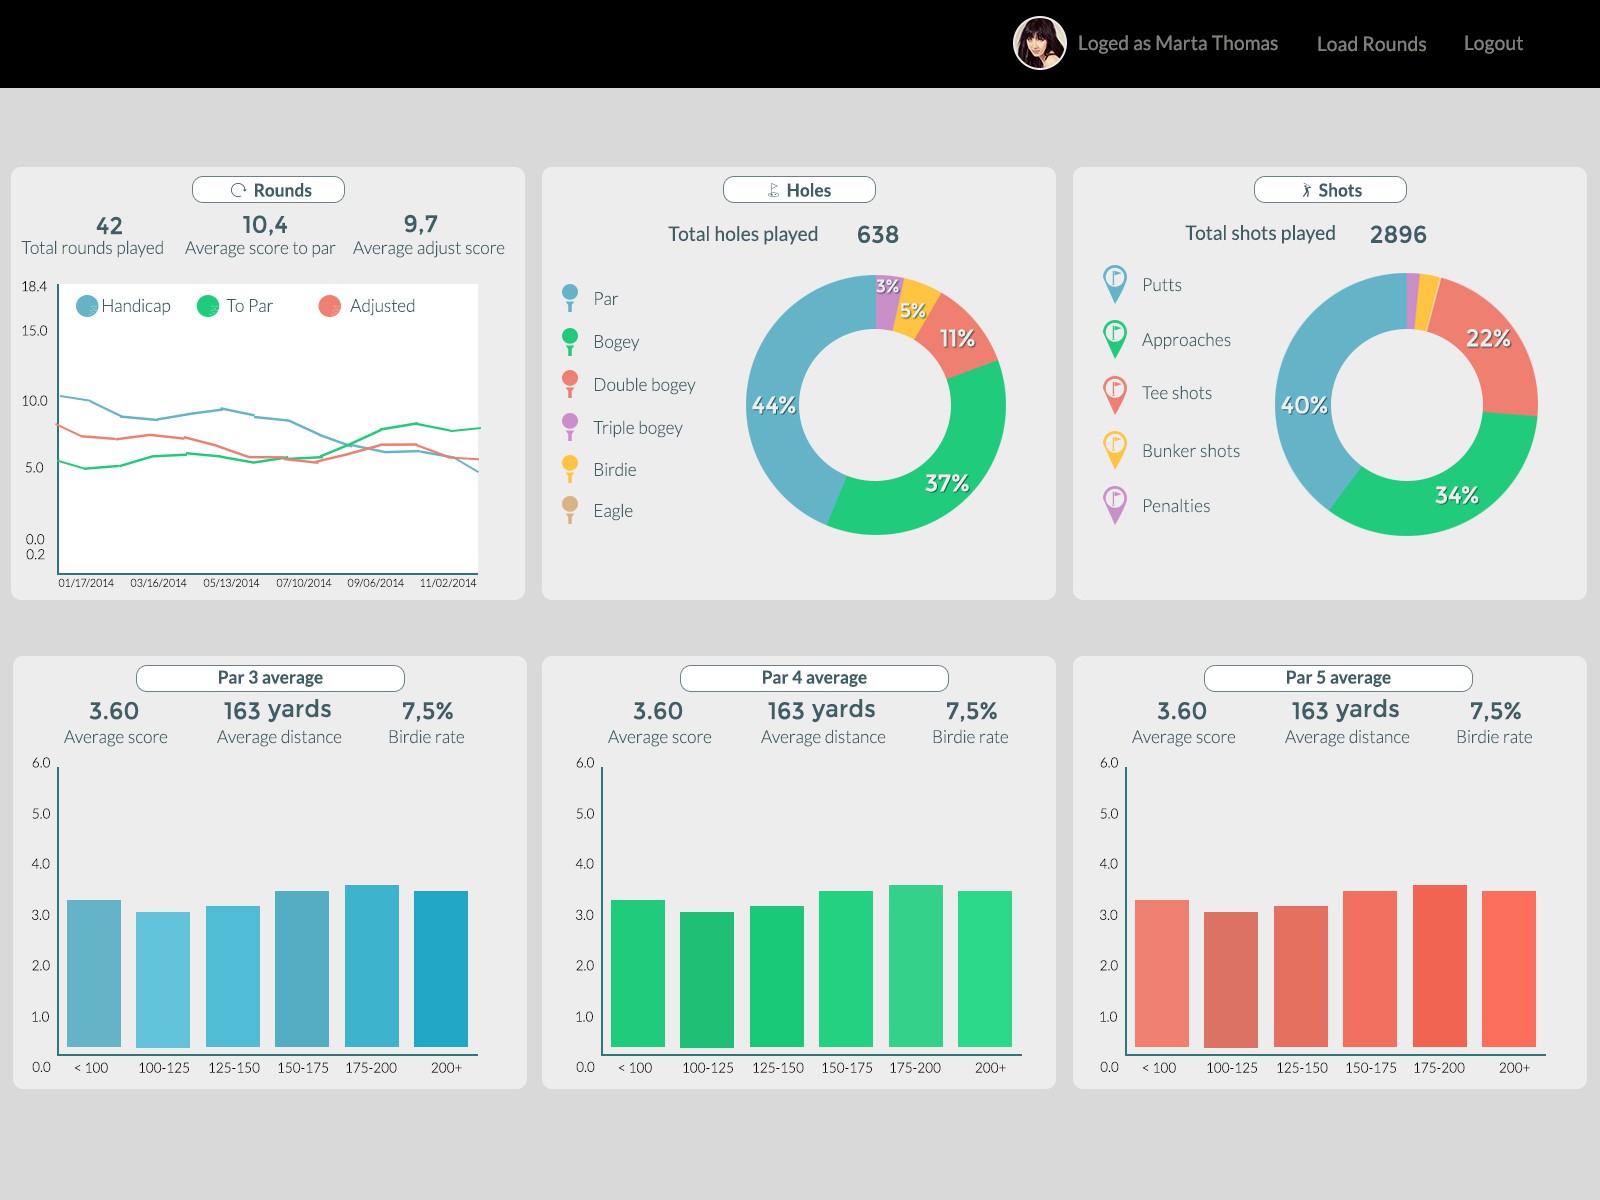Click the 44% blue donut segment
The height and width of the screenshot is (1200, 1600).
pos(775,405)
